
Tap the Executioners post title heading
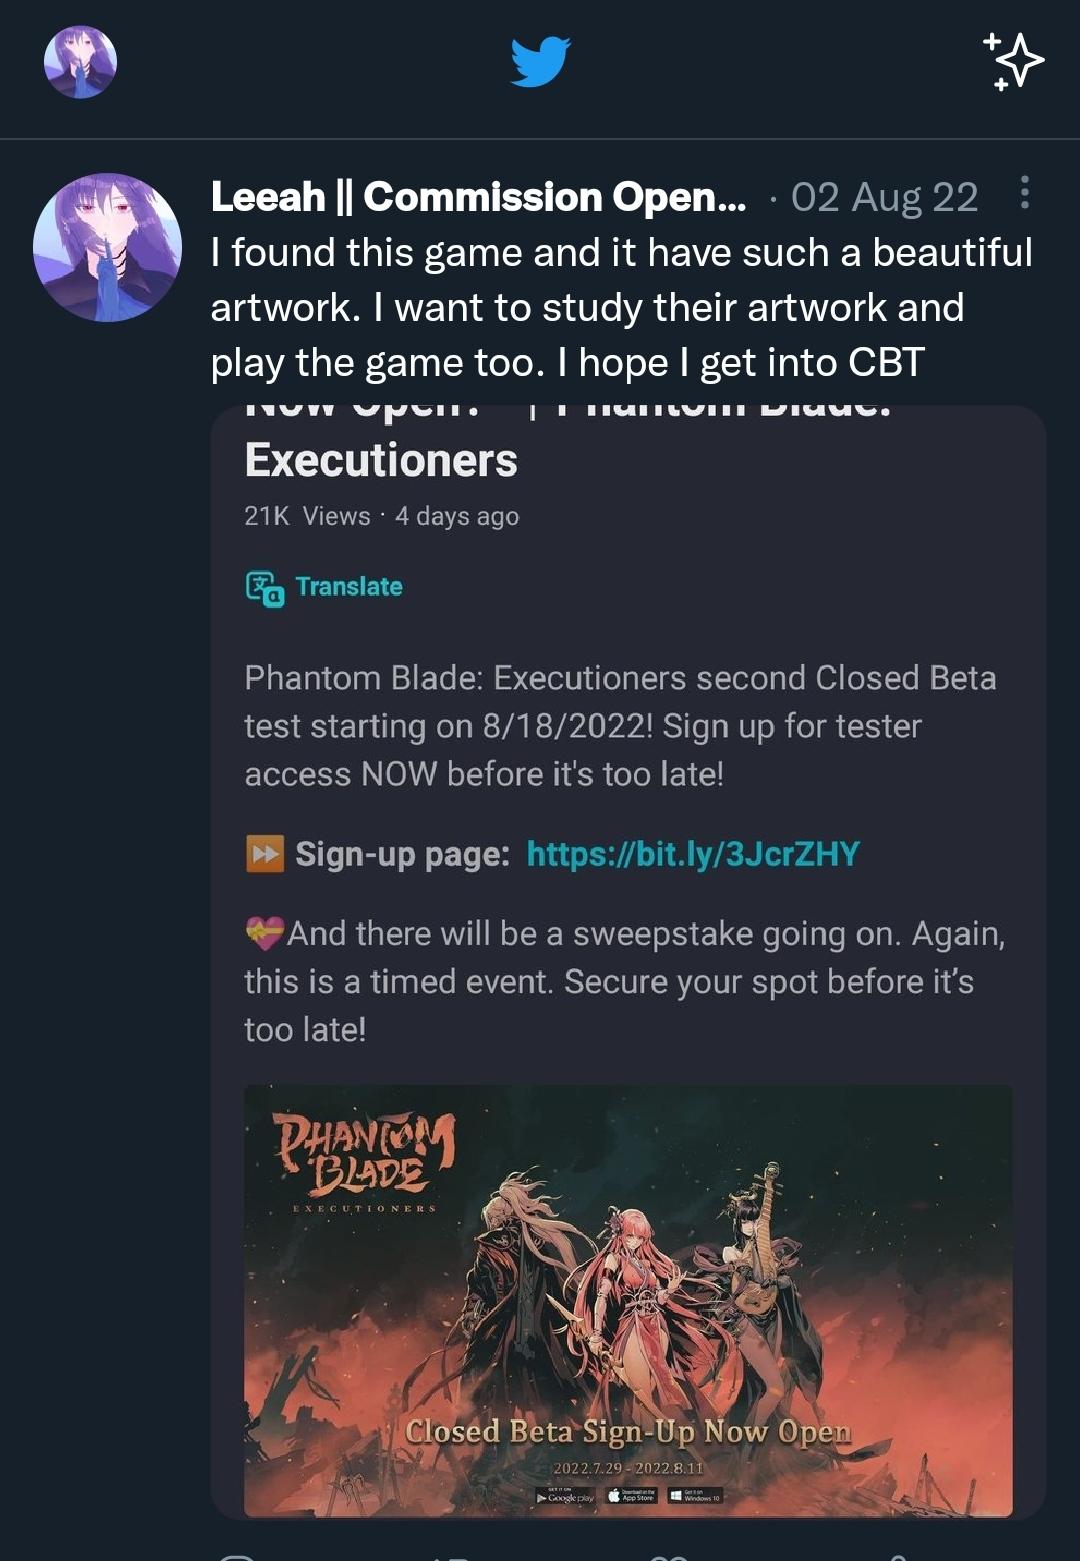381,460
